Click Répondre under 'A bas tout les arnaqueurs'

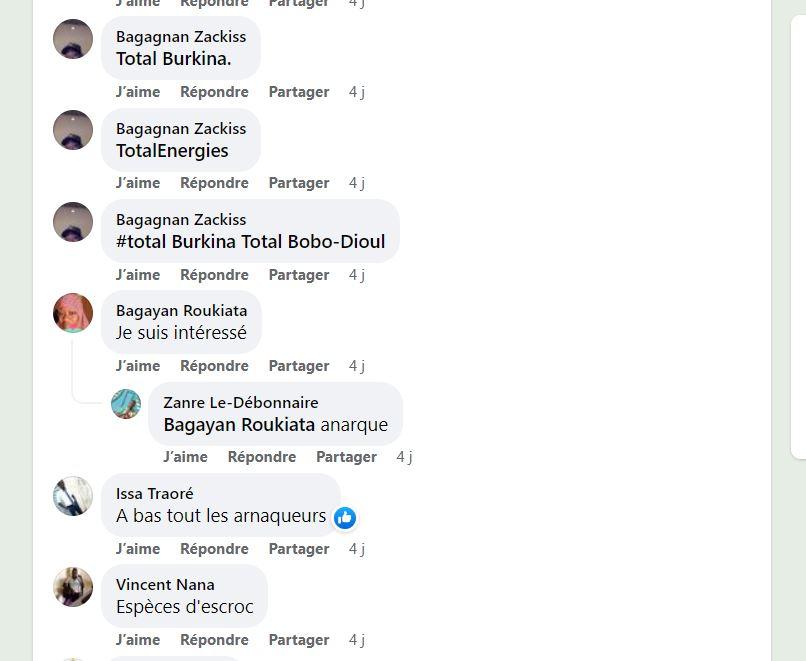coord(214,549)
